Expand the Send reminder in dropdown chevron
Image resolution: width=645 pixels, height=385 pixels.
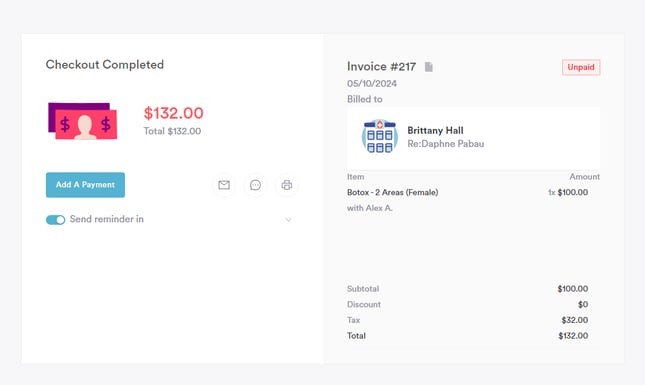click(288, 220)
